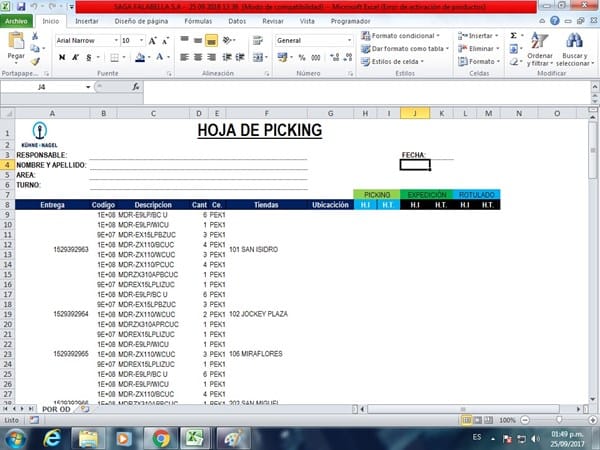Screen dimensions: 600x450
Task: Toggle underline S formatting
Action: point(89,57)
